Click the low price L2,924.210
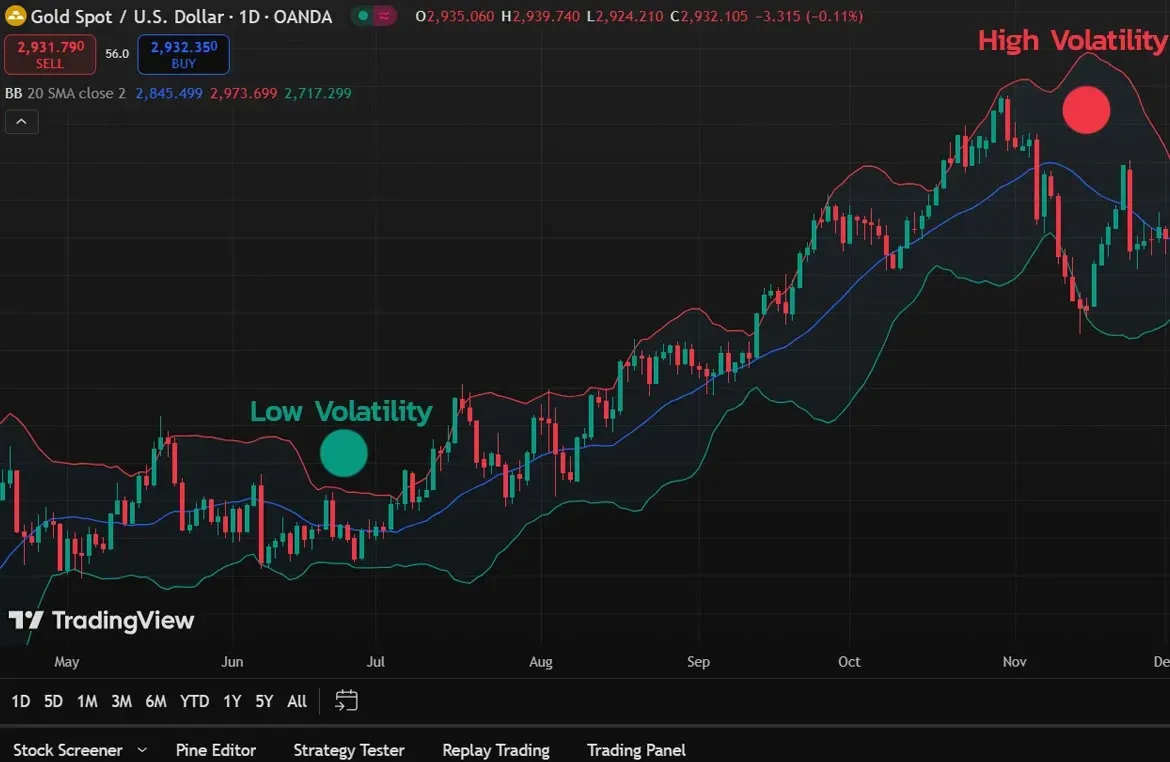This screenshot has width=1170, height=762. [x=625, y=16]
